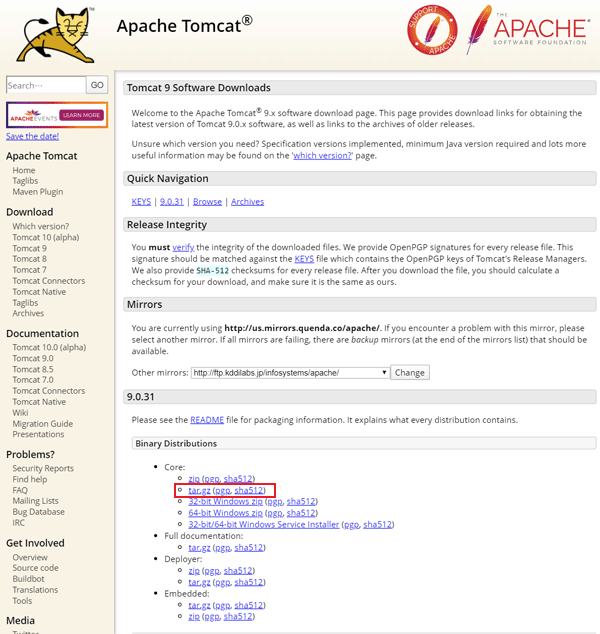Download the Core tar.gz distribution

[199, 490]
